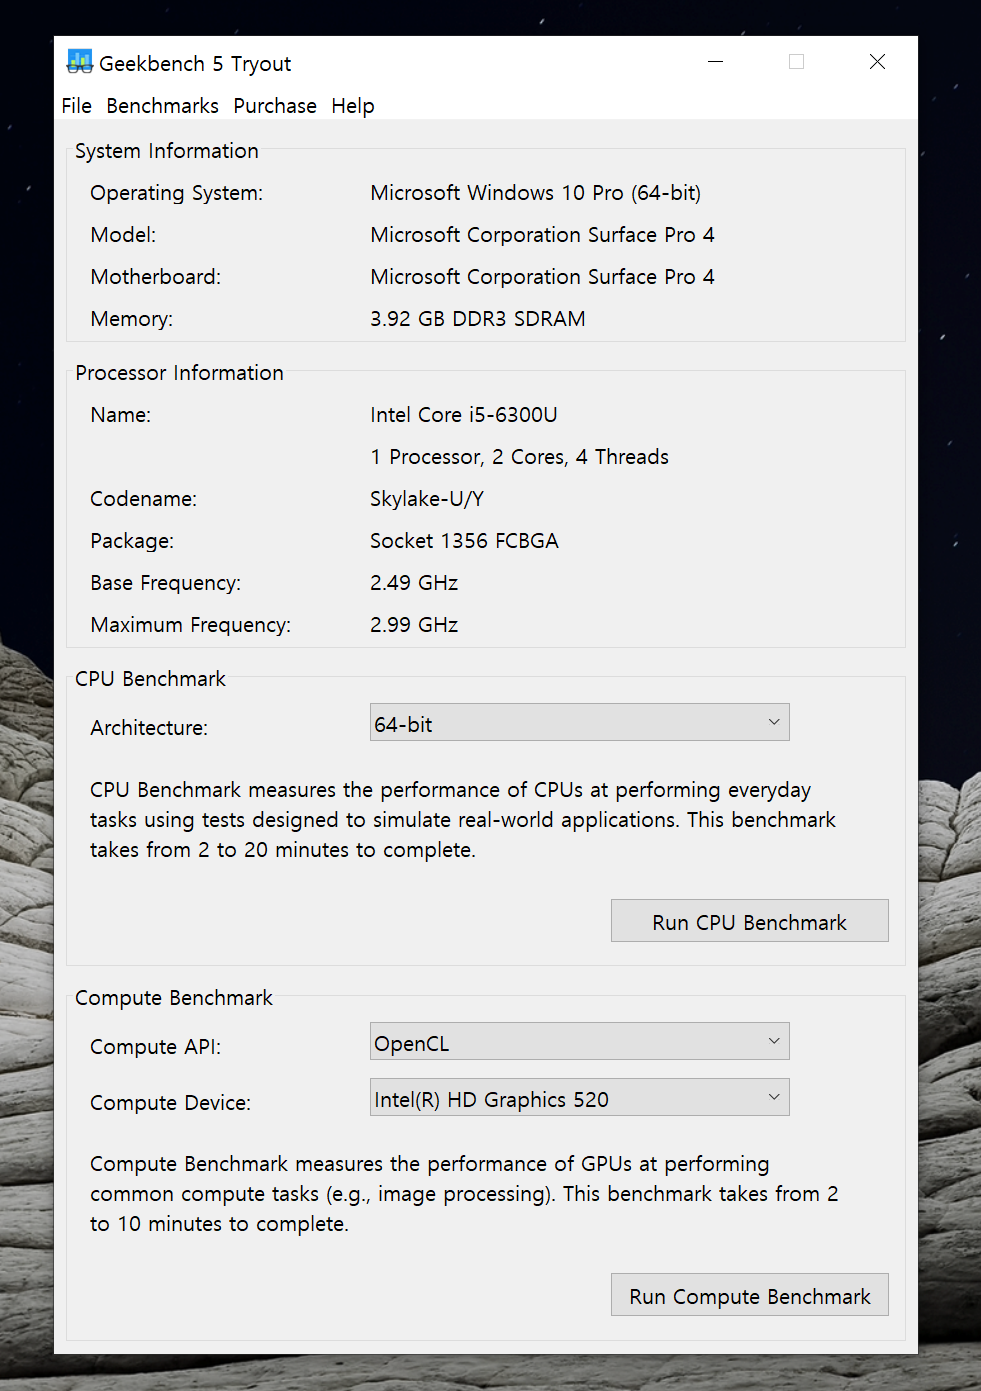Click the 'Skylake-U/Y' codename value

[x=427, y=499]
